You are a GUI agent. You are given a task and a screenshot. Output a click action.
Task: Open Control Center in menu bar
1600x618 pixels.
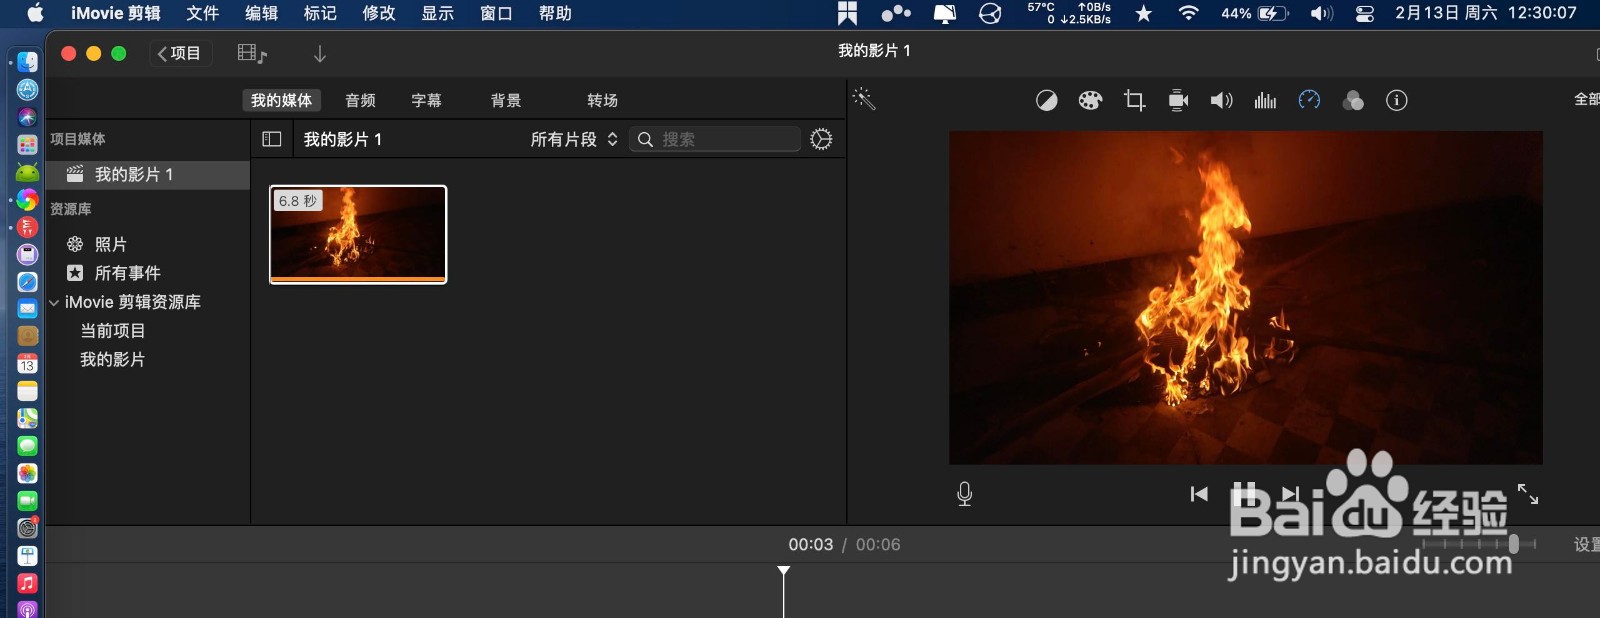click(x=1365, y=13)
